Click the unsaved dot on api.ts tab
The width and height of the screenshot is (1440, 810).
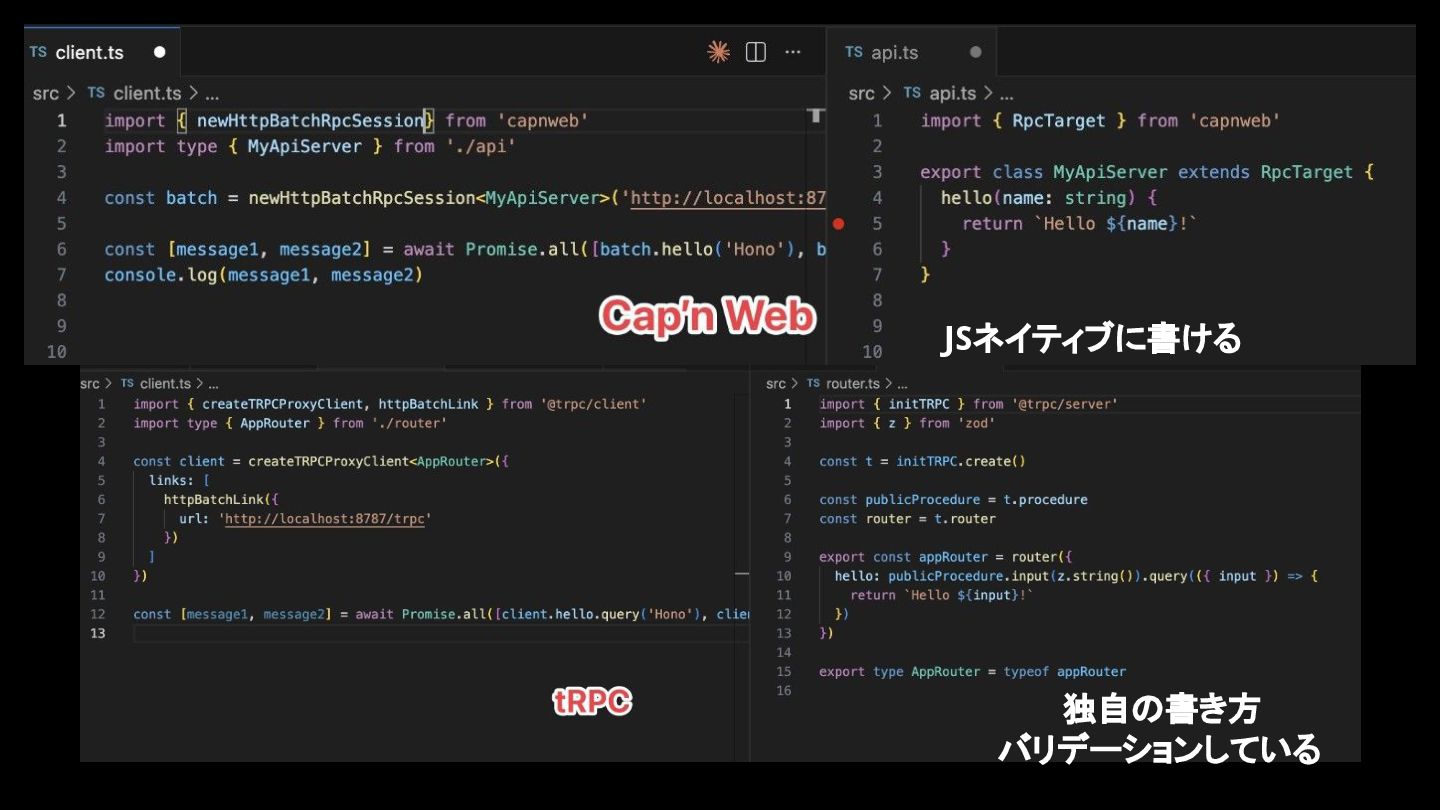(x=975, y=52)
